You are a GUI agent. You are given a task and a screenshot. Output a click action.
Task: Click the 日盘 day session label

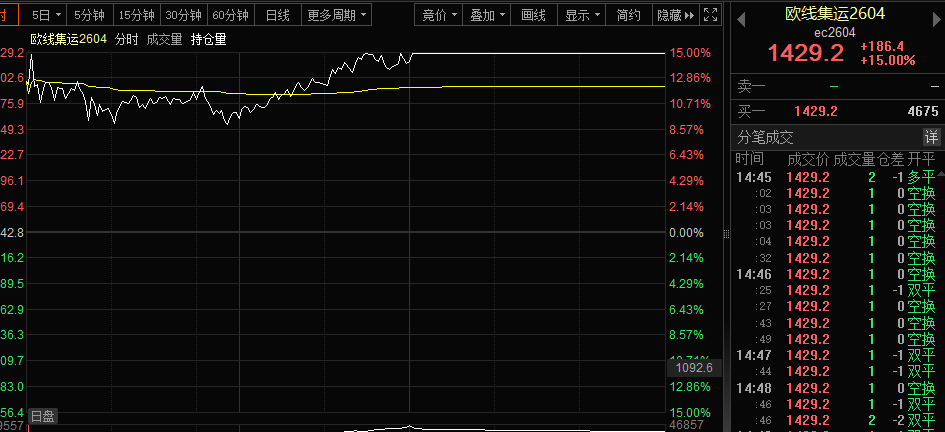(43, 416)
